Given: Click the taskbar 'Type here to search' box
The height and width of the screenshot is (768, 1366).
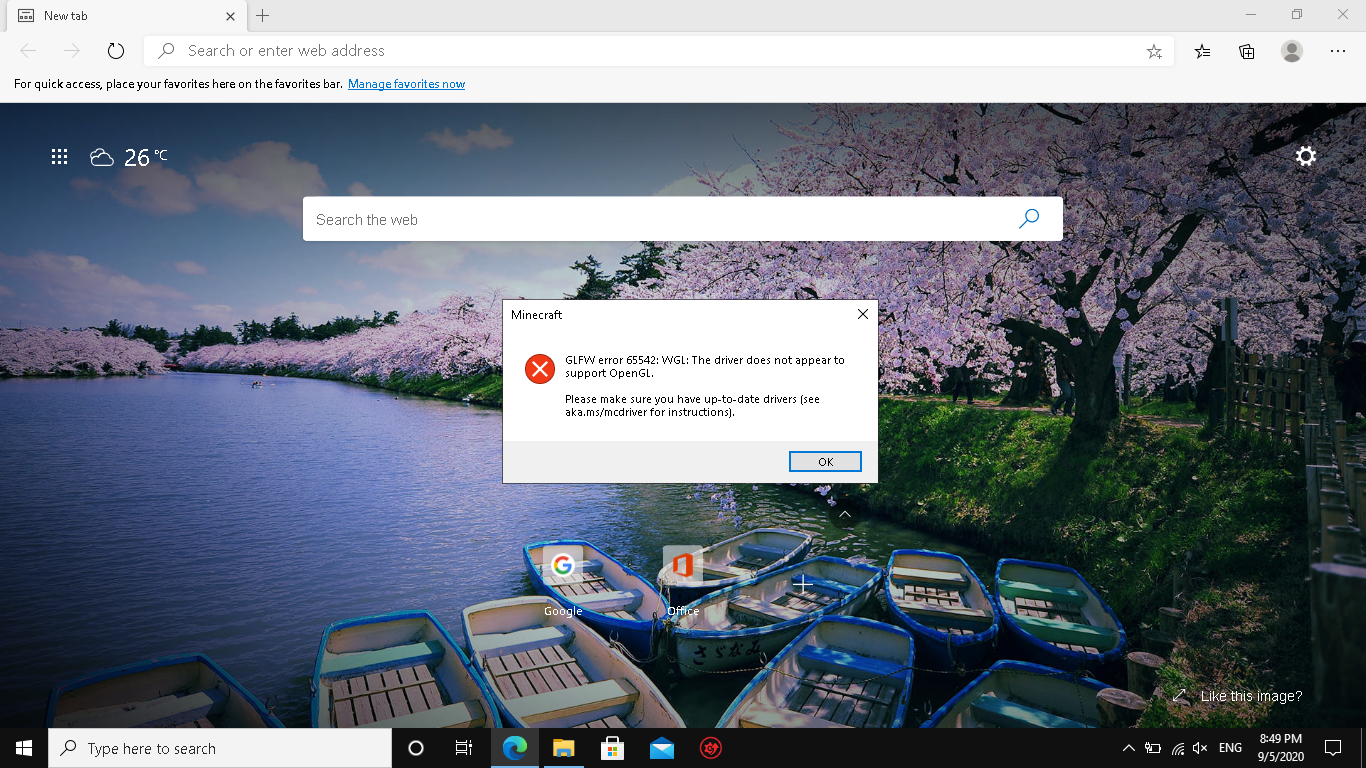Looking at the screenshot, I should [x=220, y=748].
